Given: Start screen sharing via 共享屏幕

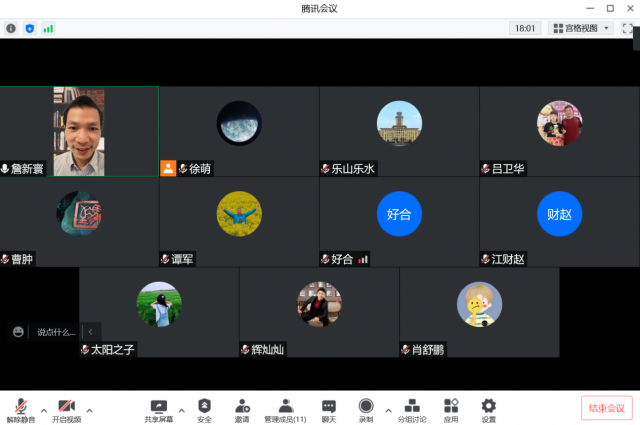Looking at the screenshot, I should [158, 408].
